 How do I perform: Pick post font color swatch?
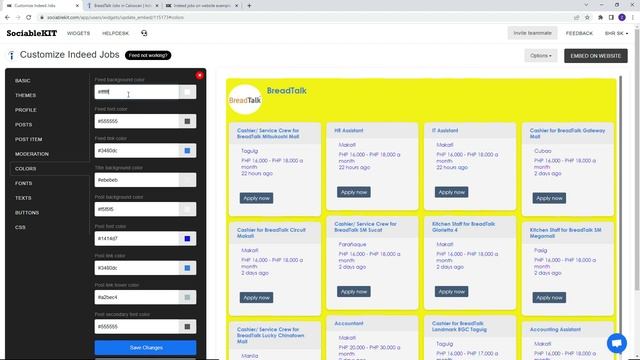(187, 239)
